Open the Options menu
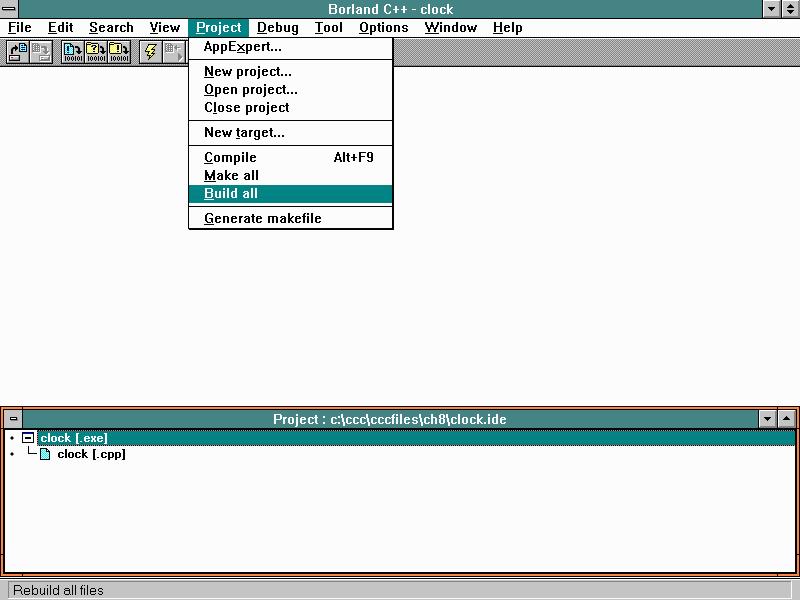800x600 pixels. (x=383, y=27)
